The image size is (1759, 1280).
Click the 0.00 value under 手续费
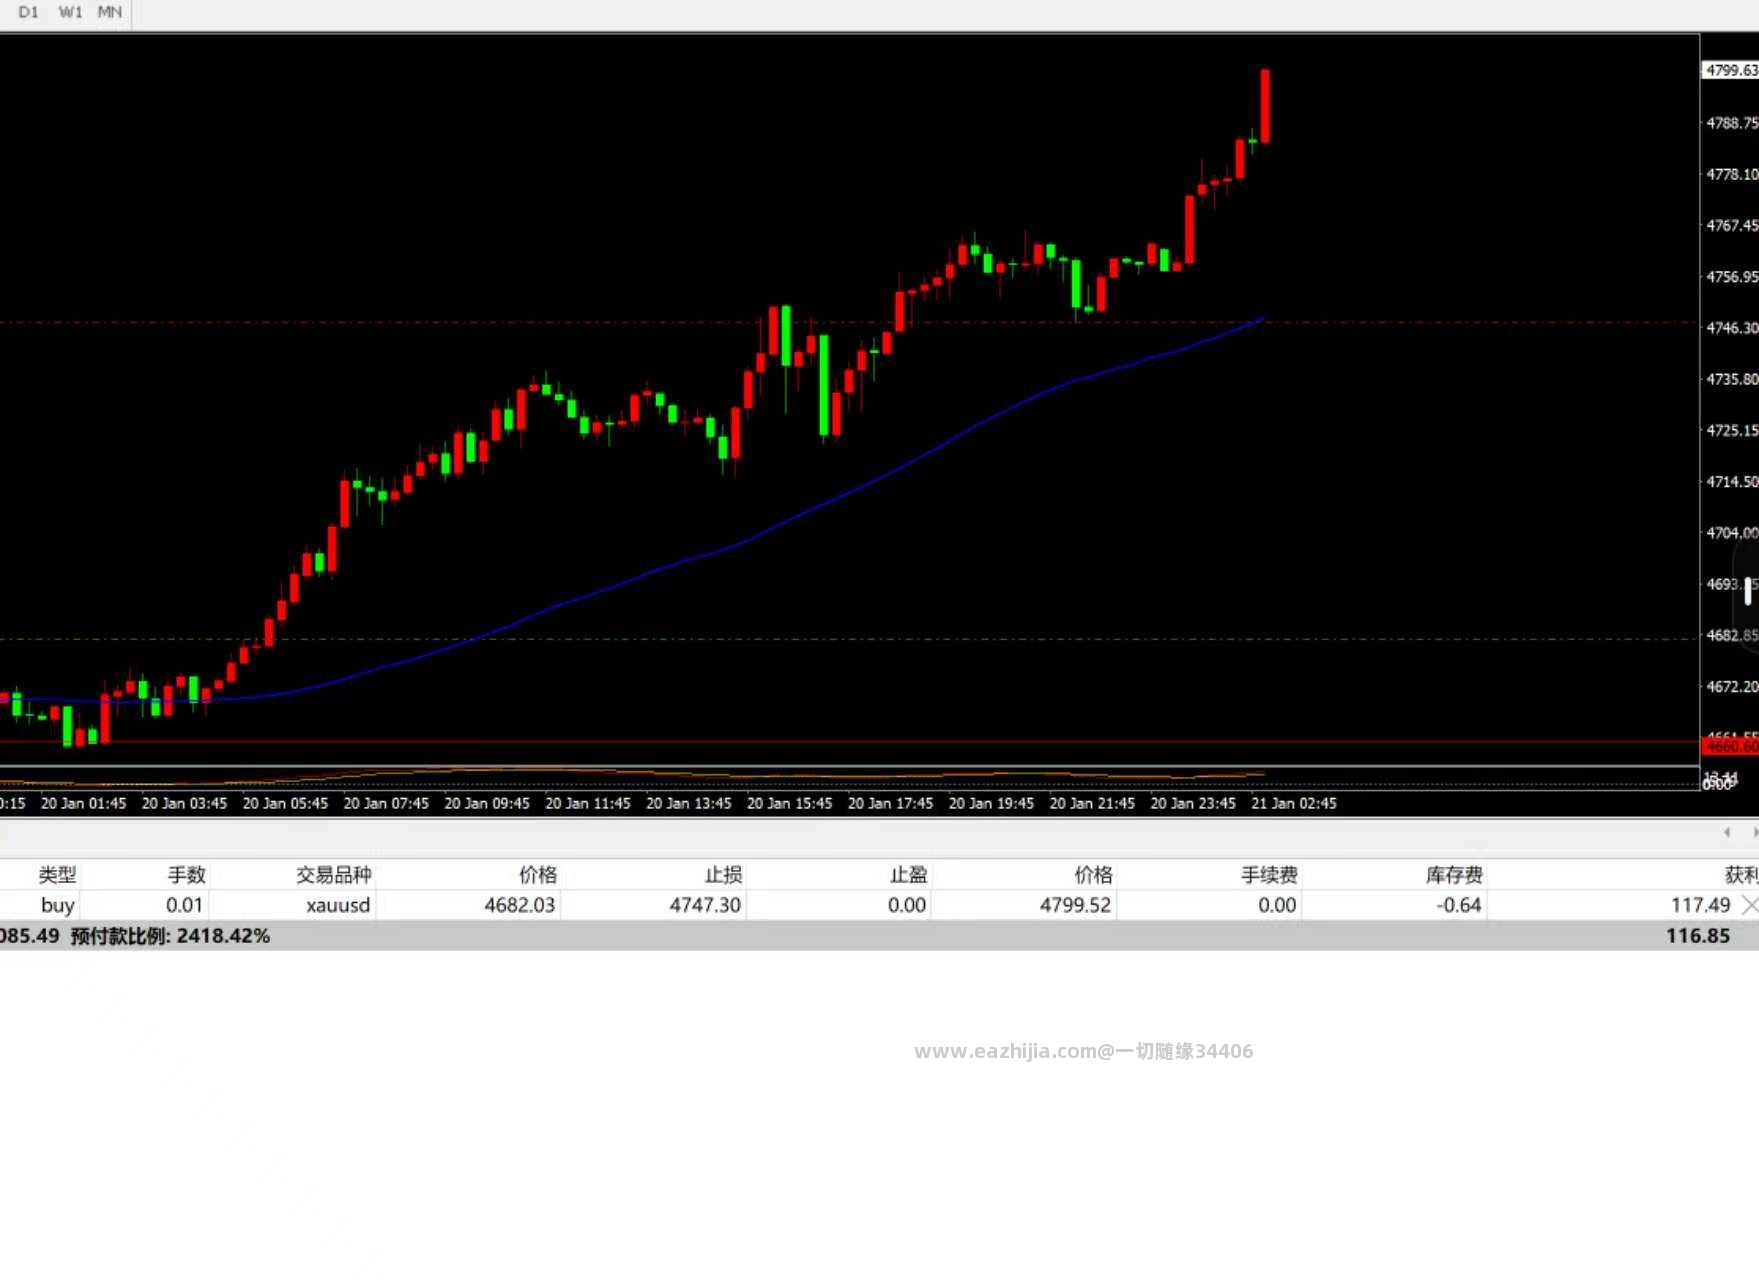click(x=1277, y=905)
